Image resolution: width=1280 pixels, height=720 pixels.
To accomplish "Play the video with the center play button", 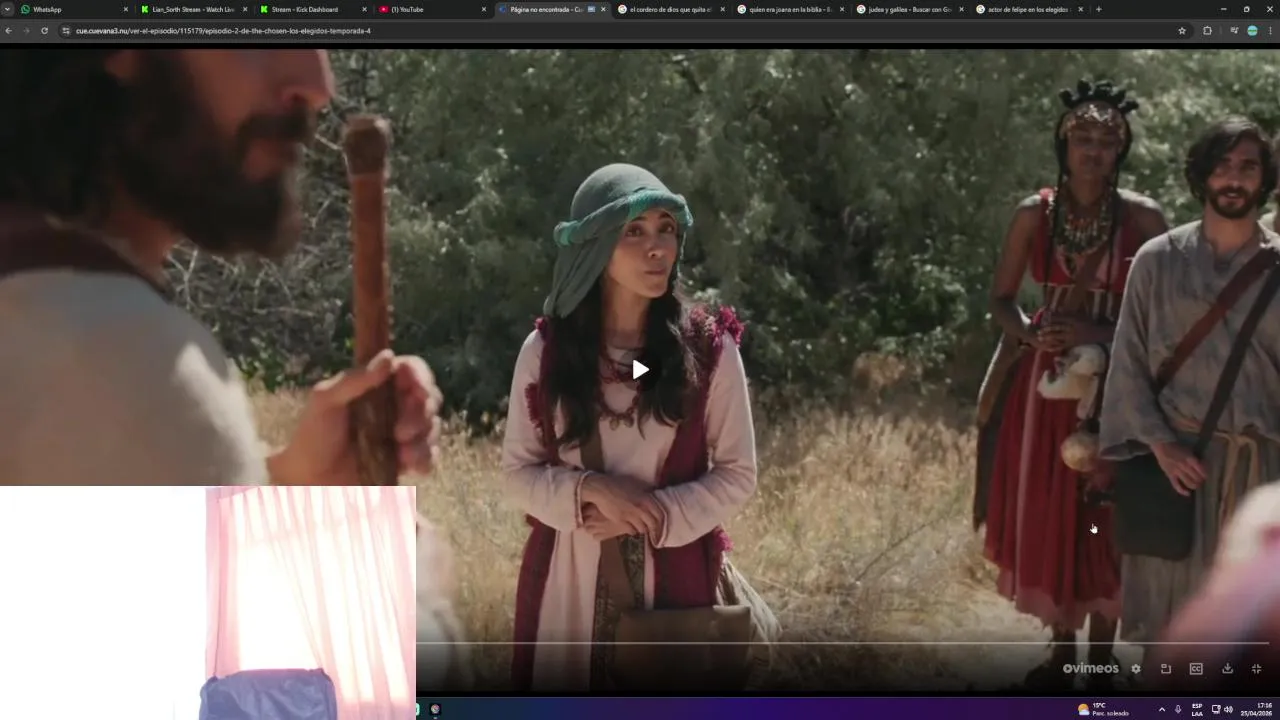I will tap(640, 370).
